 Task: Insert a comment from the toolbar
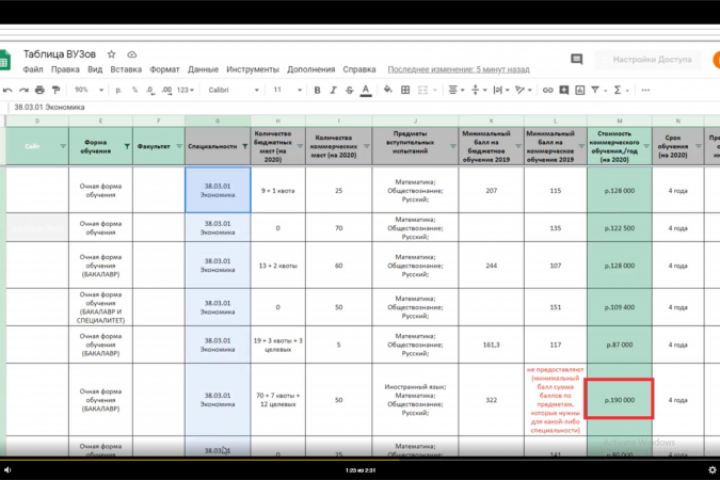[x=564, y=90]
